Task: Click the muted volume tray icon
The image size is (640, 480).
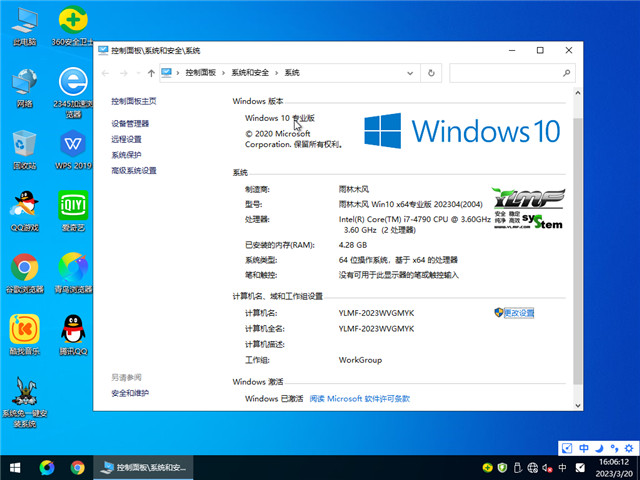Action: point(547,468)
